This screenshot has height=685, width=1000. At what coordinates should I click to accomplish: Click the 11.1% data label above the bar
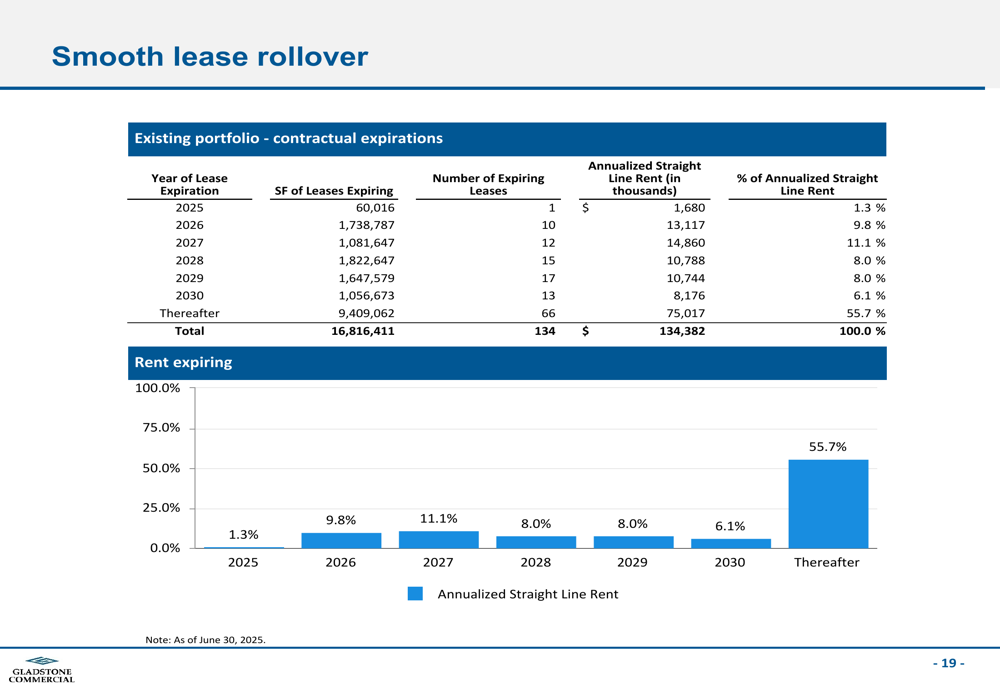(439, 519)
